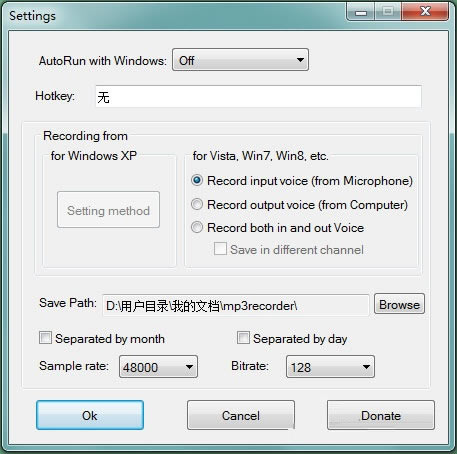
Task: Click the disabled maximize button
Action: point(388,12)
